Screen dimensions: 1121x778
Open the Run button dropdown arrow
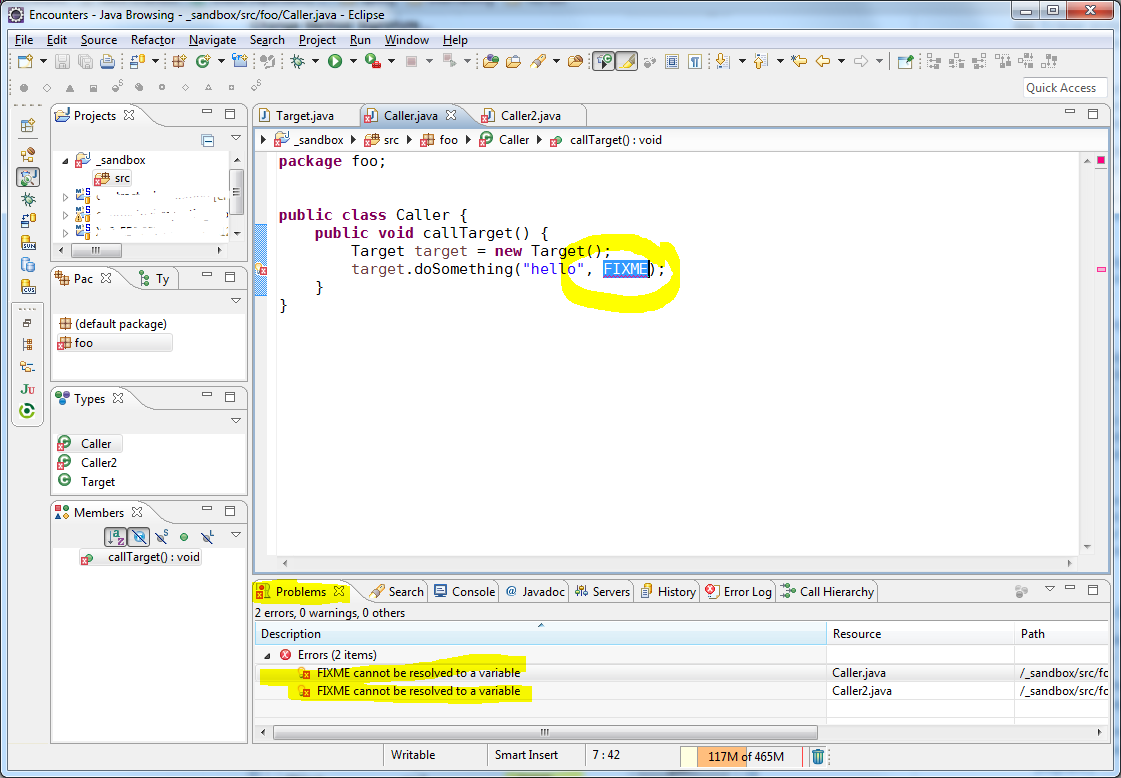(x=352, y=62)
